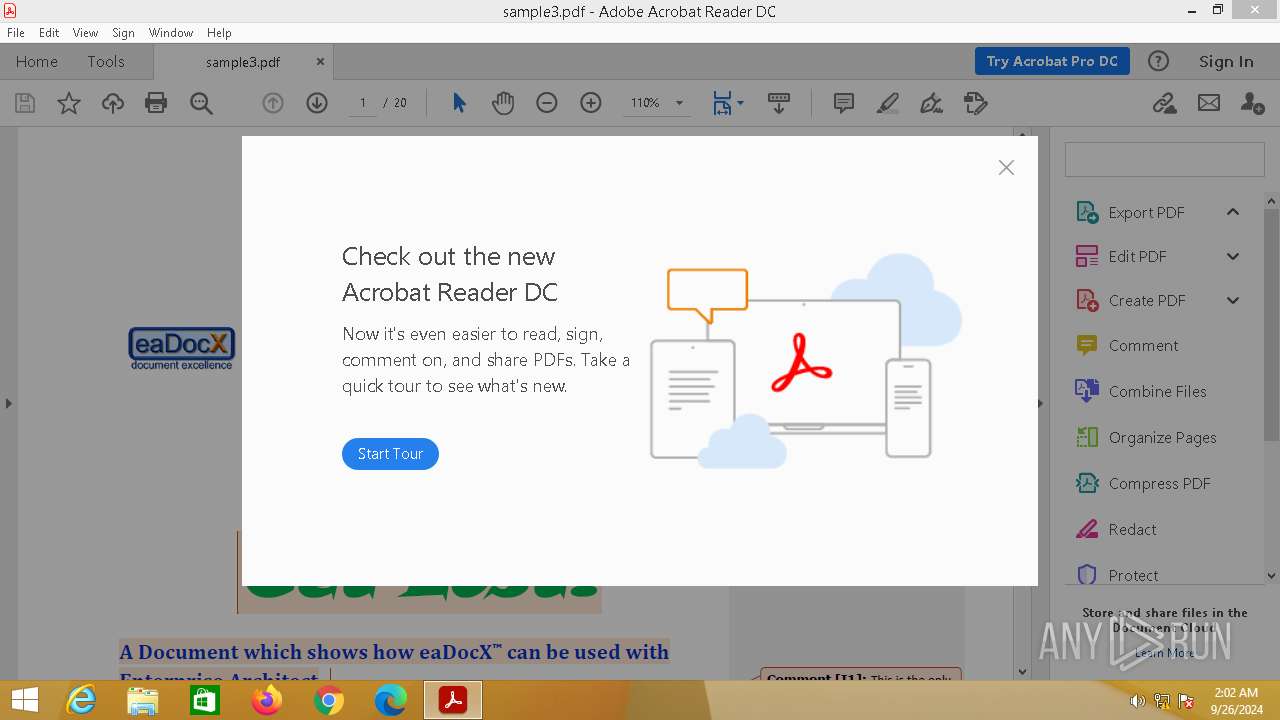Open the Windows Start menu

(24, 701)
